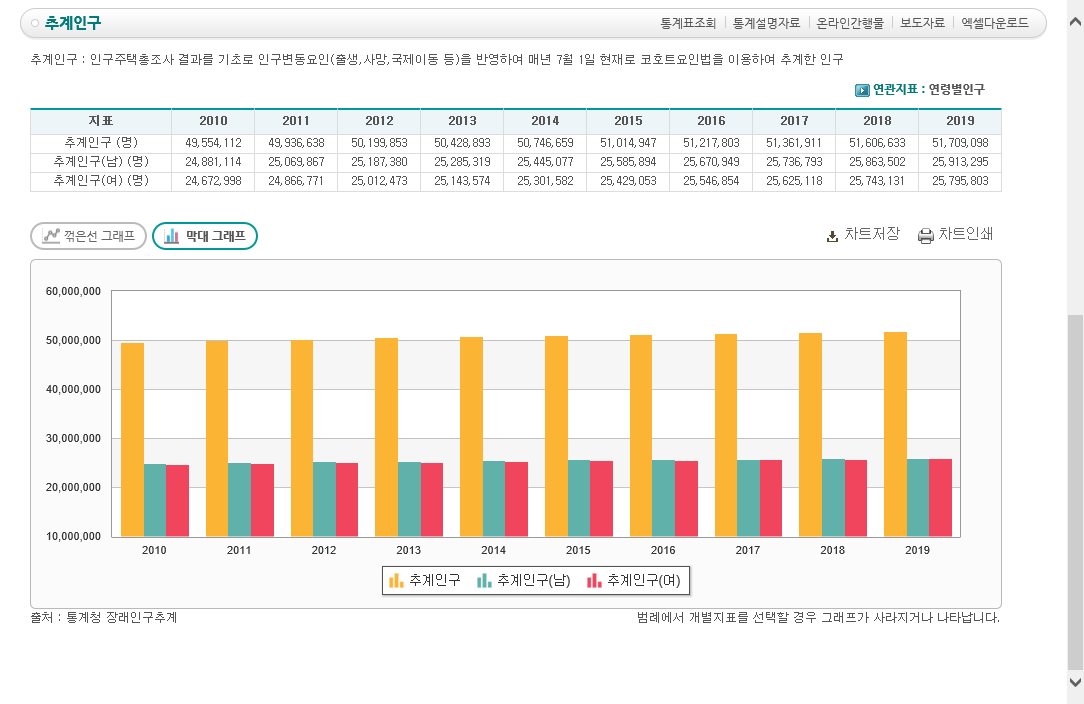Image resolution: width=1084 pixels, height=704 pixels.
Task: Open the 연령별인구 related indicator link
Action: [x=956, y=89]
